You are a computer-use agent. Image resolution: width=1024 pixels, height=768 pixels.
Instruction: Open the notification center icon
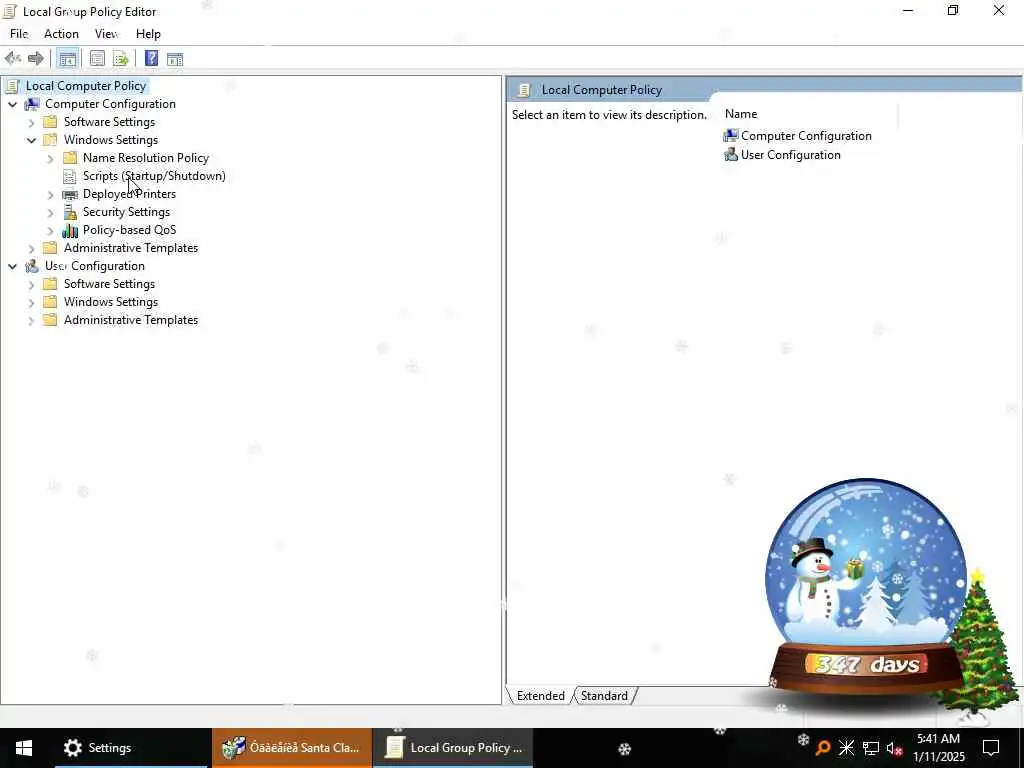click(991, 748)
